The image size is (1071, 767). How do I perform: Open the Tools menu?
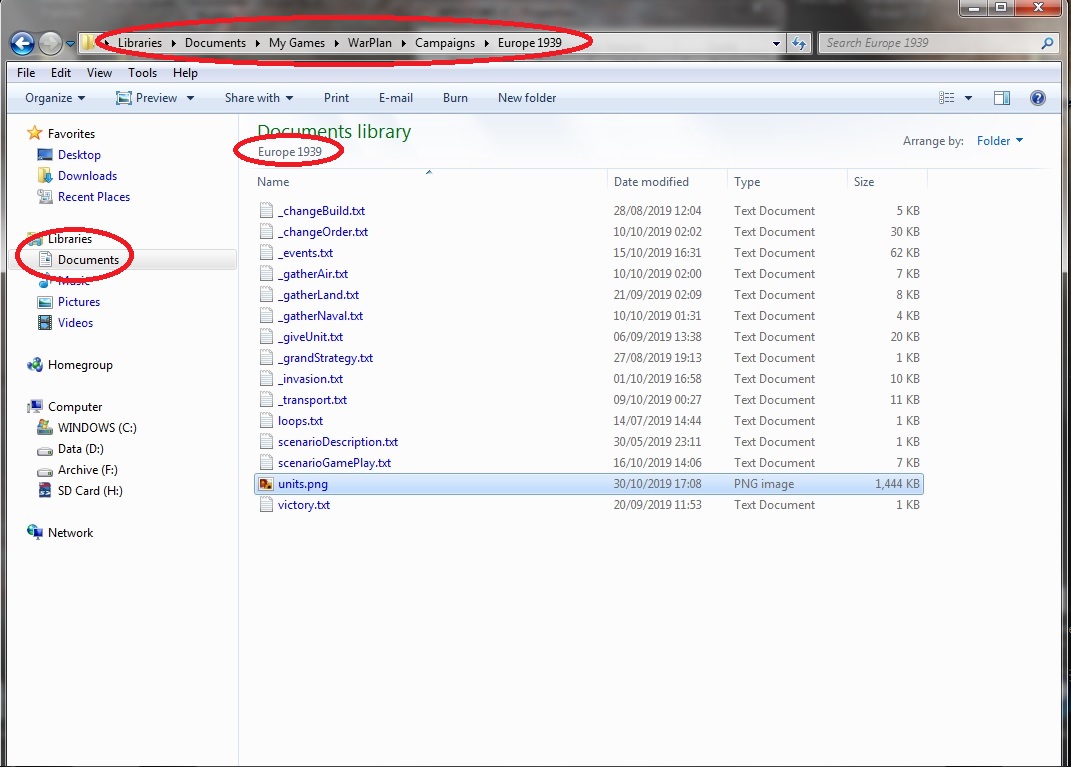tap(142, 72)
